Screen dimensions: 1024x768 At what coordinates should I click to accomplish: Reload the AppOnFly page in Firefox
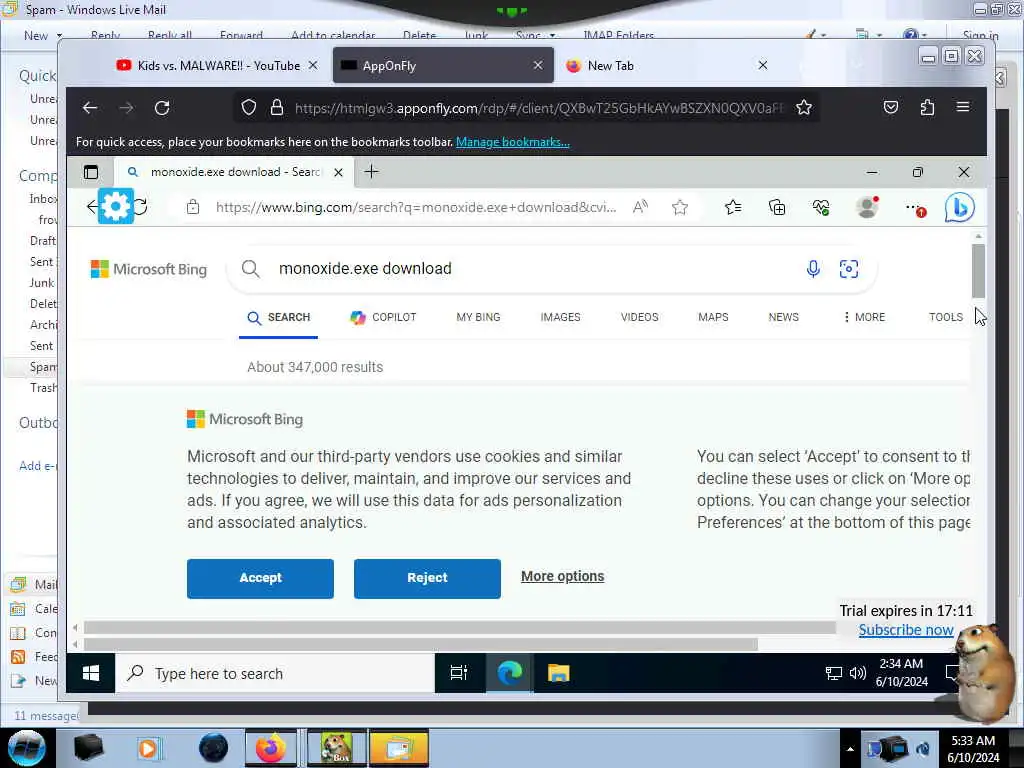coord(162,108)
